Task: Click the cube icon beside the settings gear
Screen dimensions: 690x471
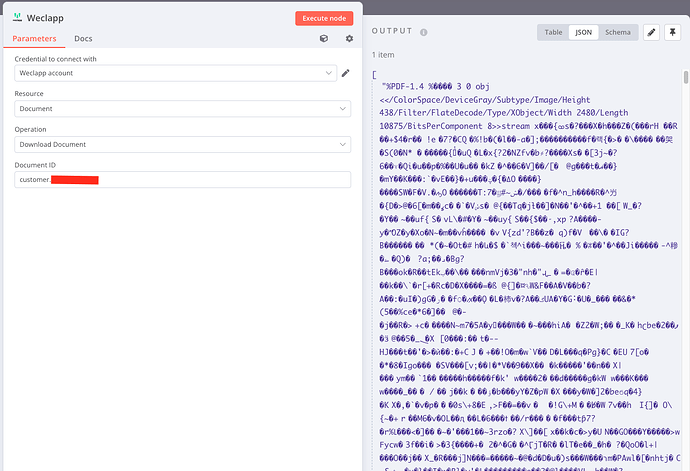Action: [324, 39]
